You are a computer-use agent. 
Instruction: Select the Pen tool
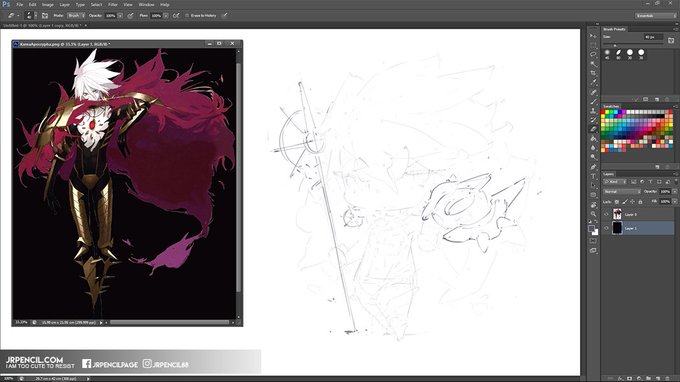593,167
